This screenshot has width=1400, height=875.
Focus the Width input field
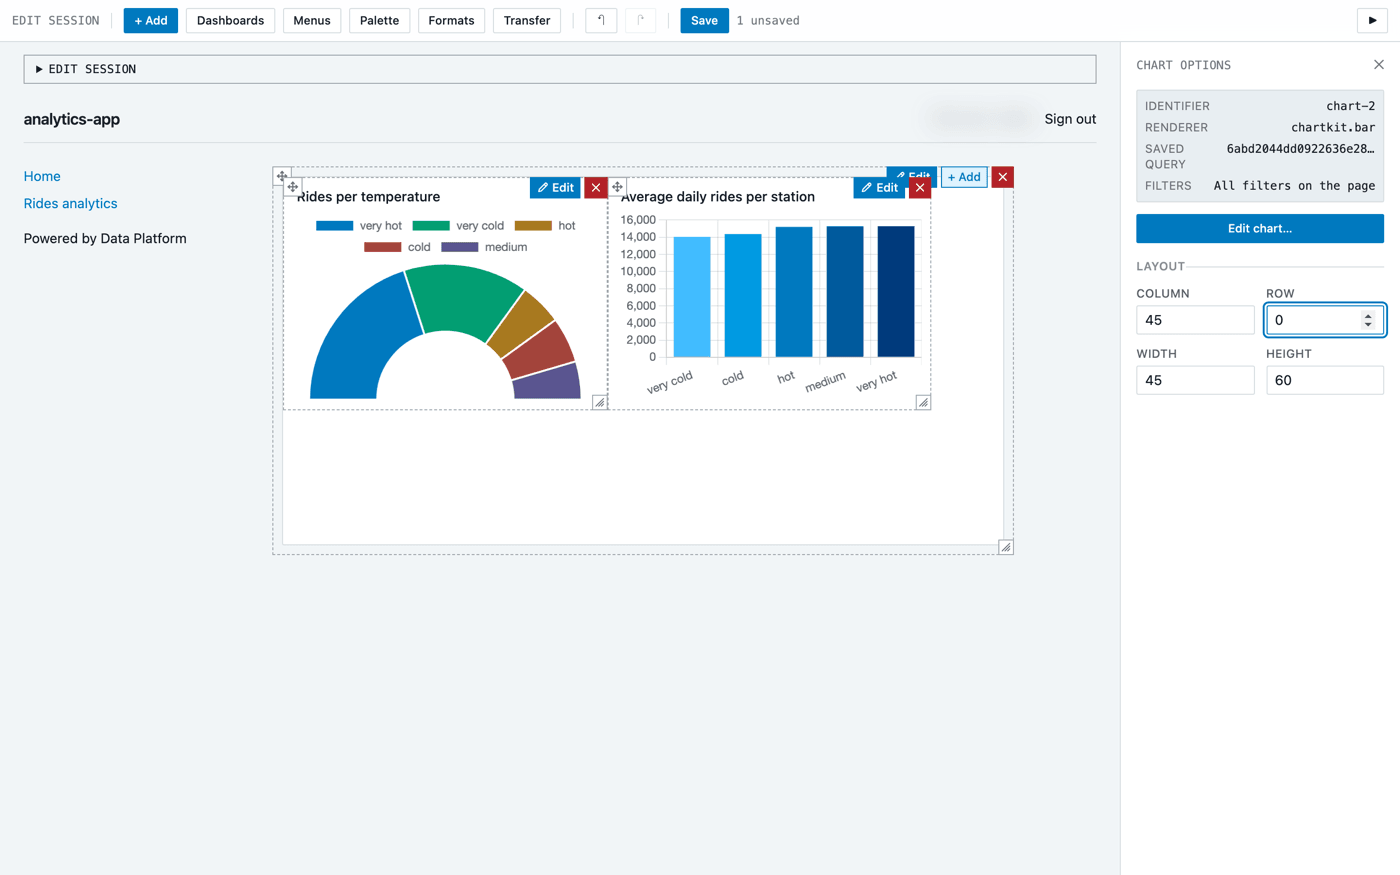coord(1195,380)
